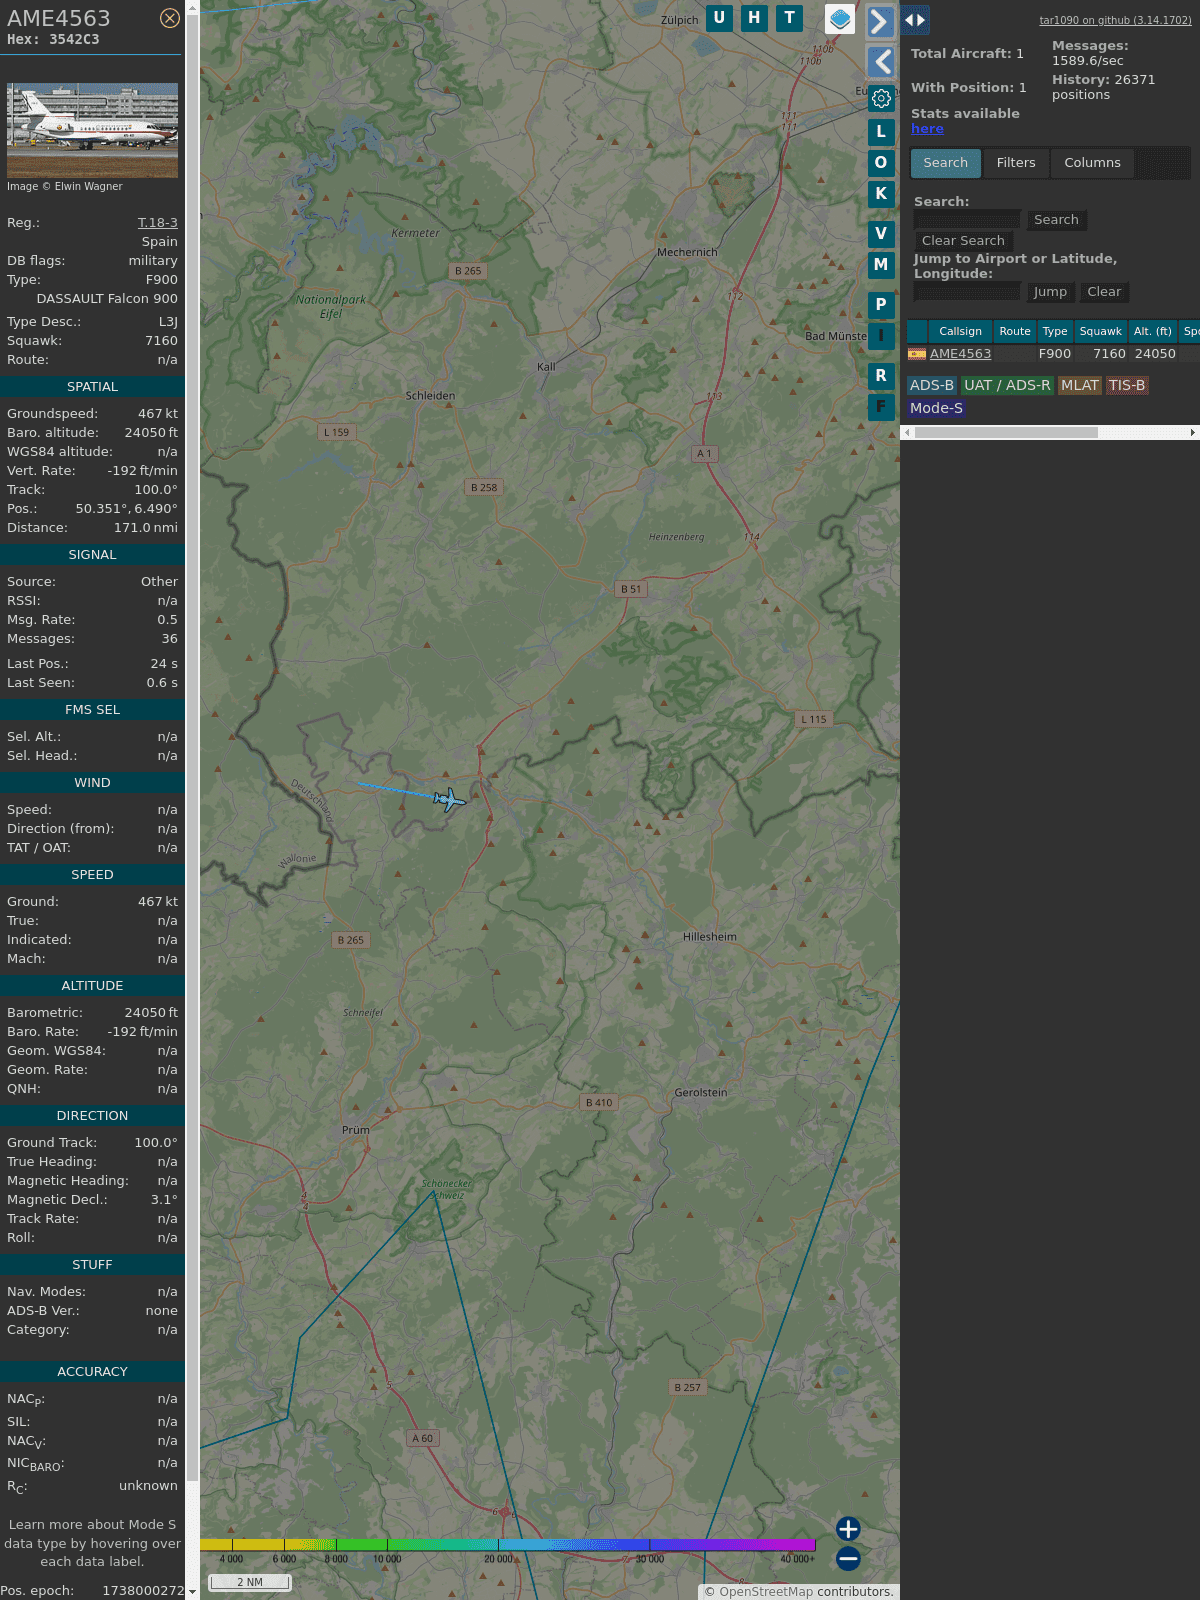The image size is (1200, 1600).
Task: Select the blue aircraft icon on map
Action: 450,799
